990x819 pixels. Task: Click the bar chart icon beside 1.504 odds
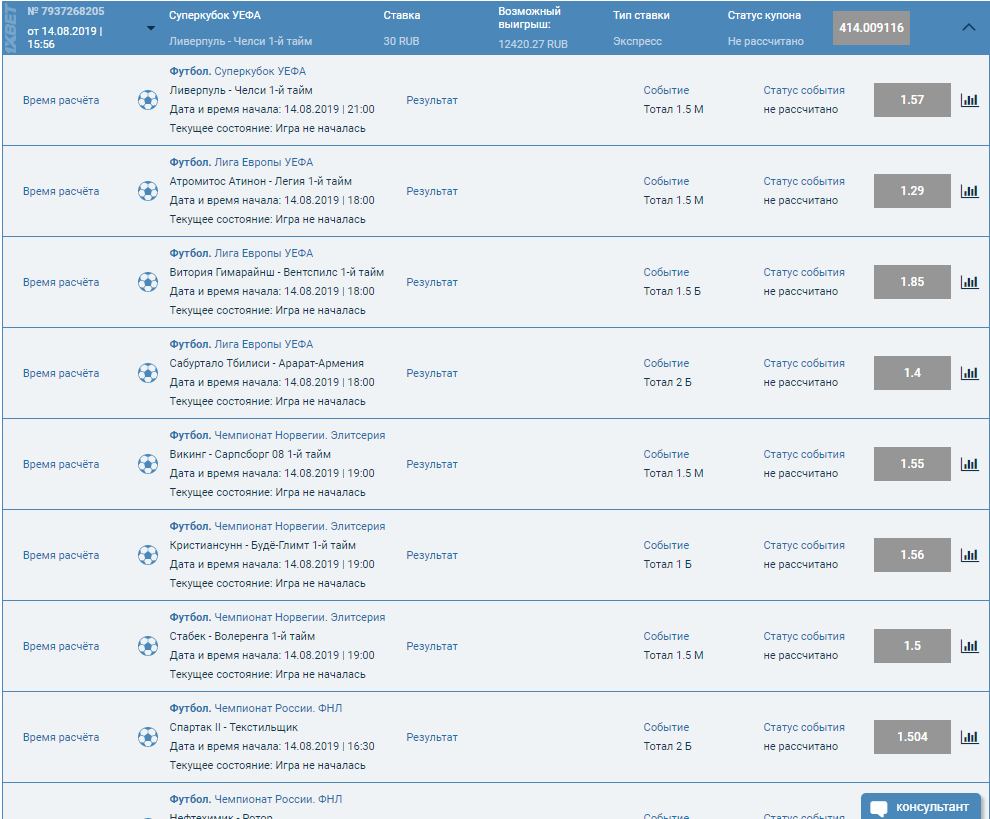click(969, 737)
